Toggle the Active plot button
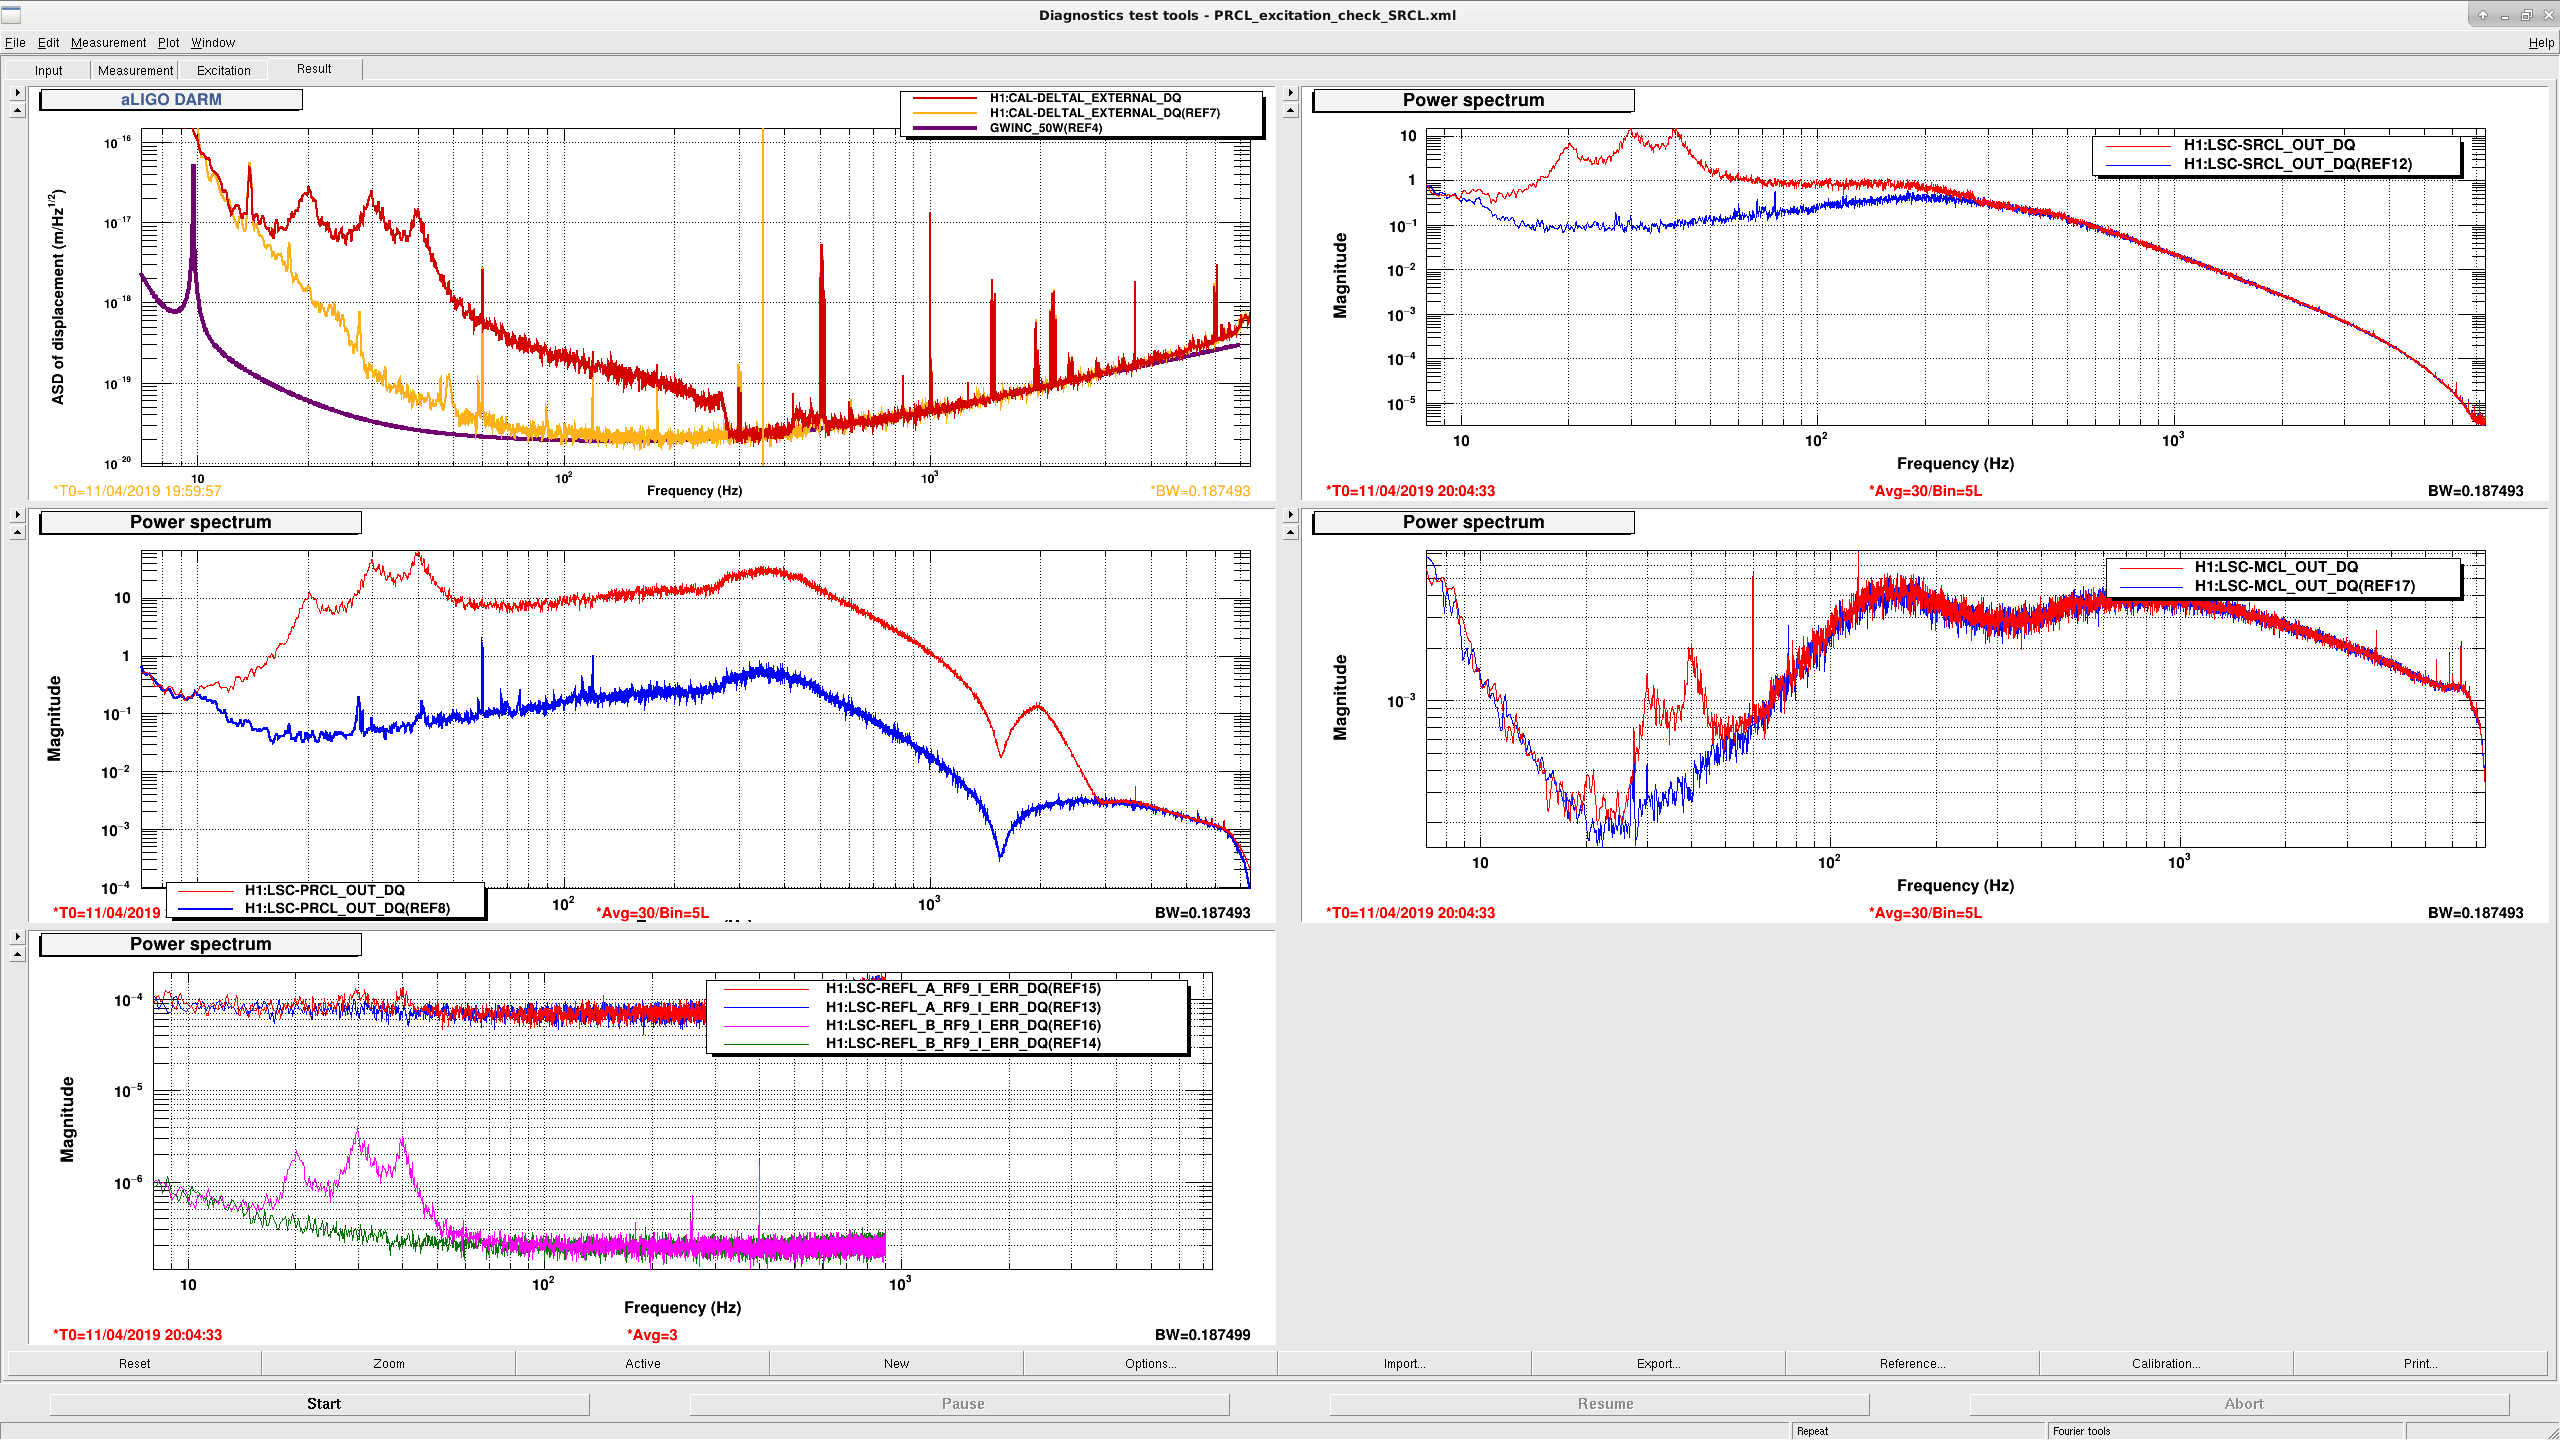This screenshot has width=2560, height=1440. click(x=642, y=1363)
